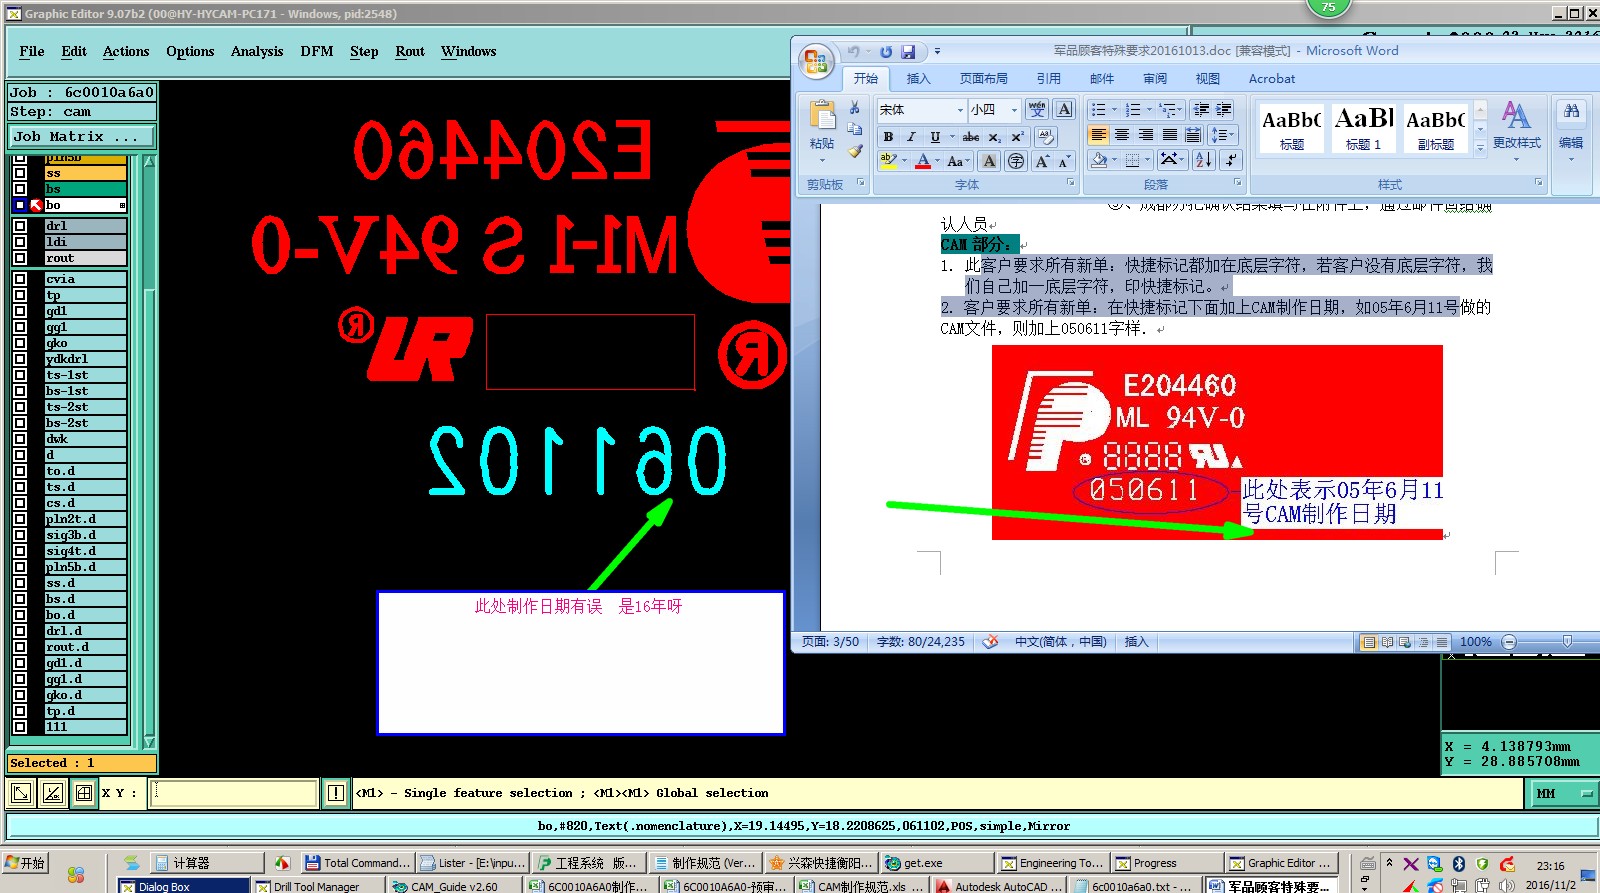Screen dimensions: 1600x893
Task: Toggle checkbox for ss layer
Action: pos(20,173)
